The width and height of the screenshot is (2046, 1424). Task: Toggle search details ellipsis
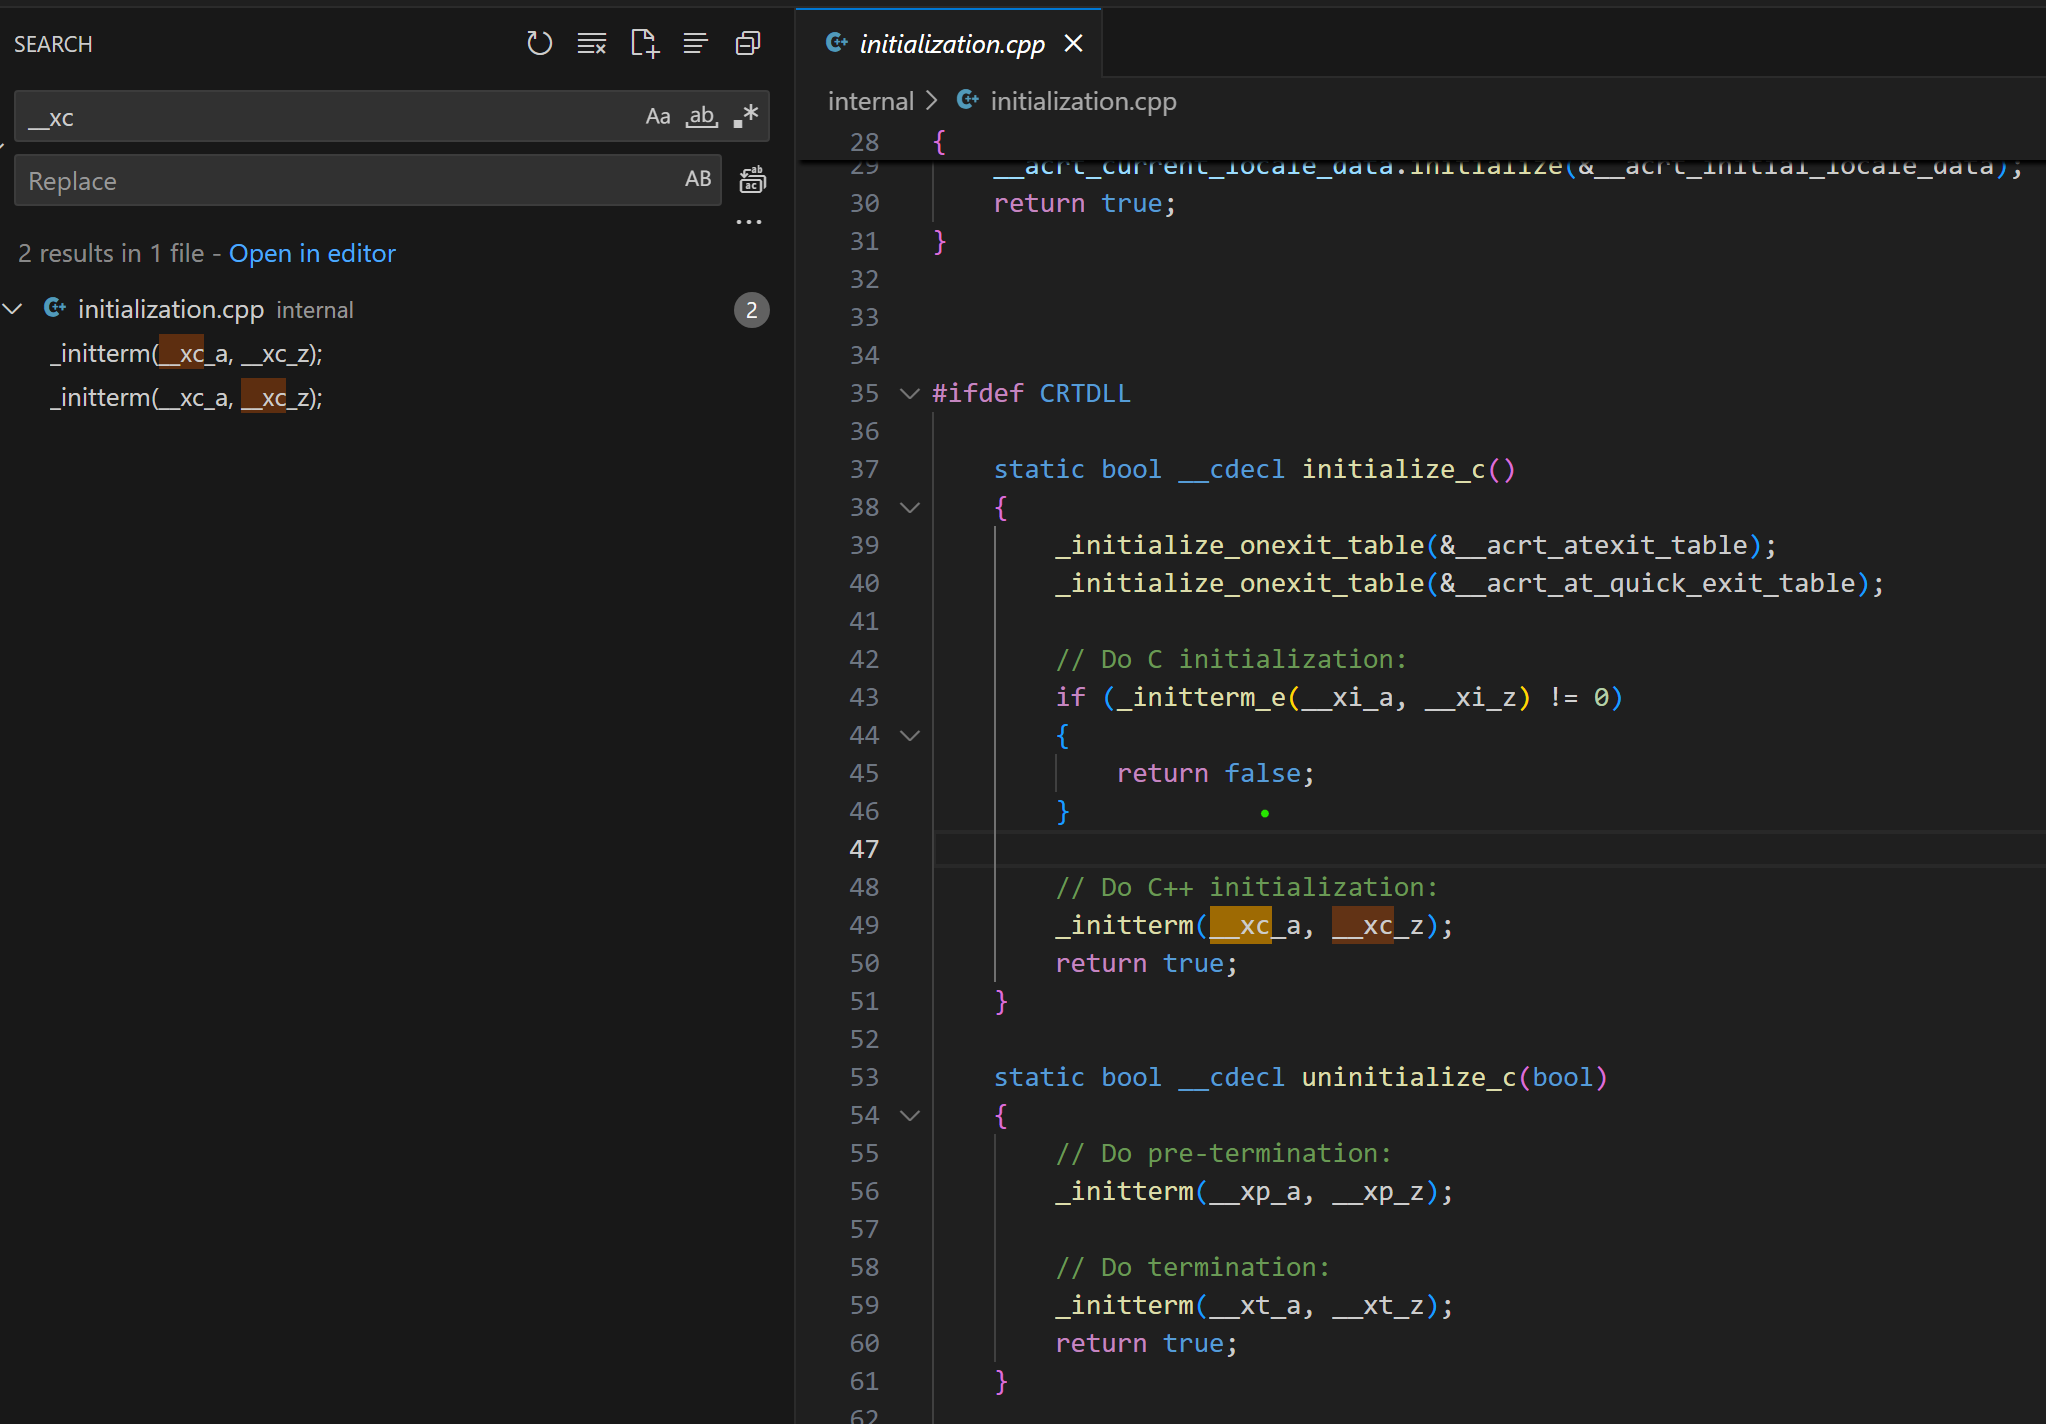[x=749, y=222]
